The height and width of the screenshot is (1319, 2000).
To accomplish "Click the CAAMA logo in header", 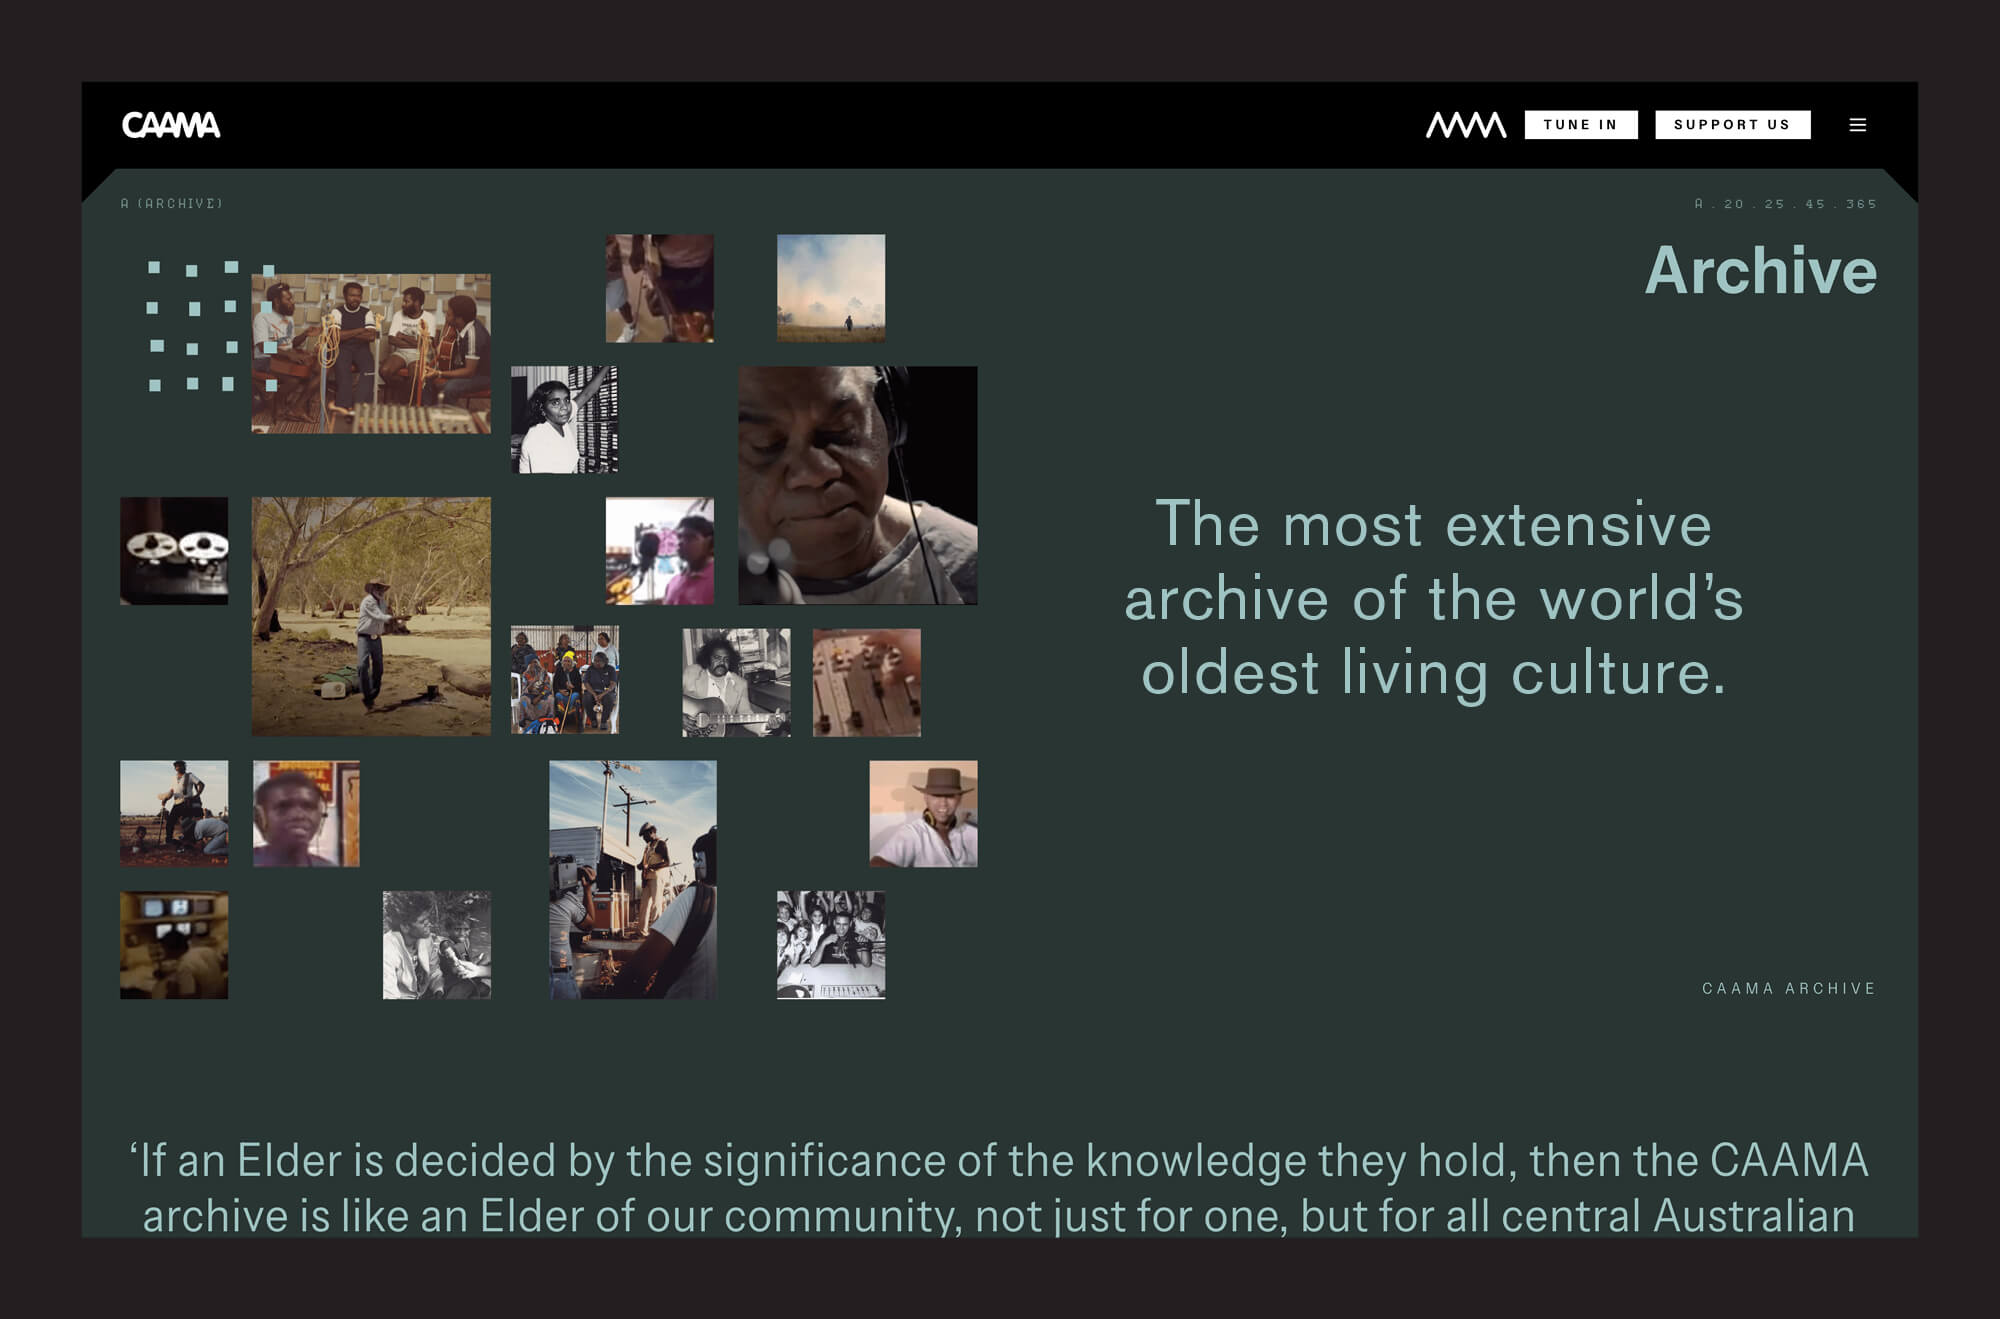I will tap(171, 125).
